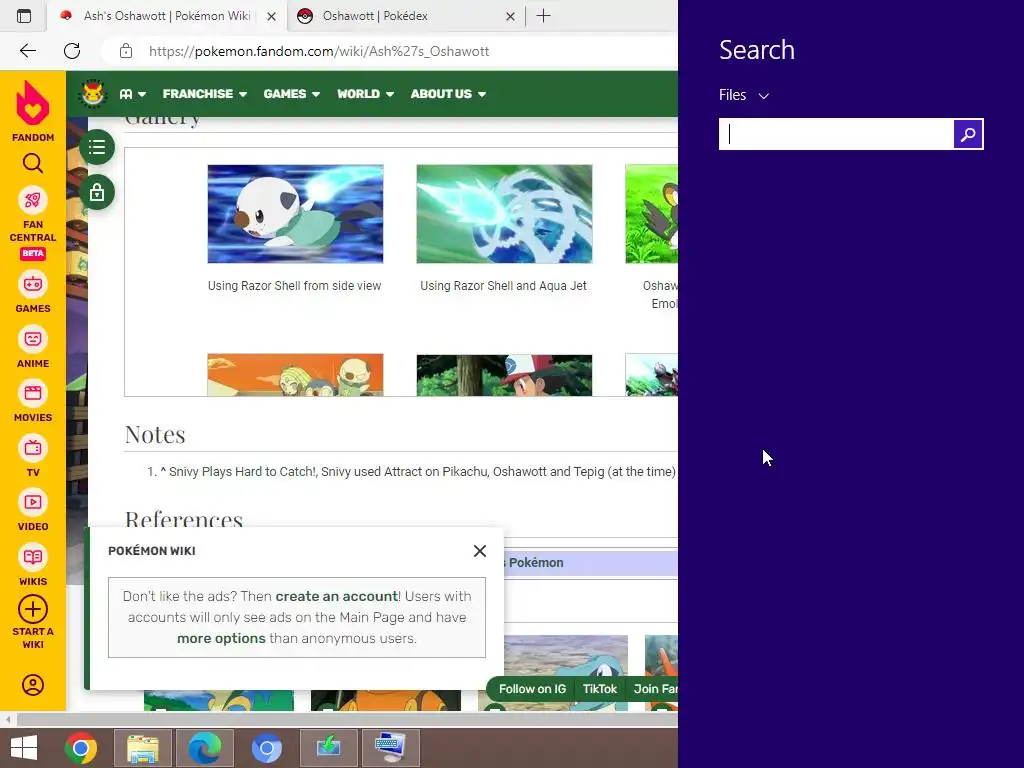
Task: Open the Games sidebar section
Action: click(x=33, y=293)
